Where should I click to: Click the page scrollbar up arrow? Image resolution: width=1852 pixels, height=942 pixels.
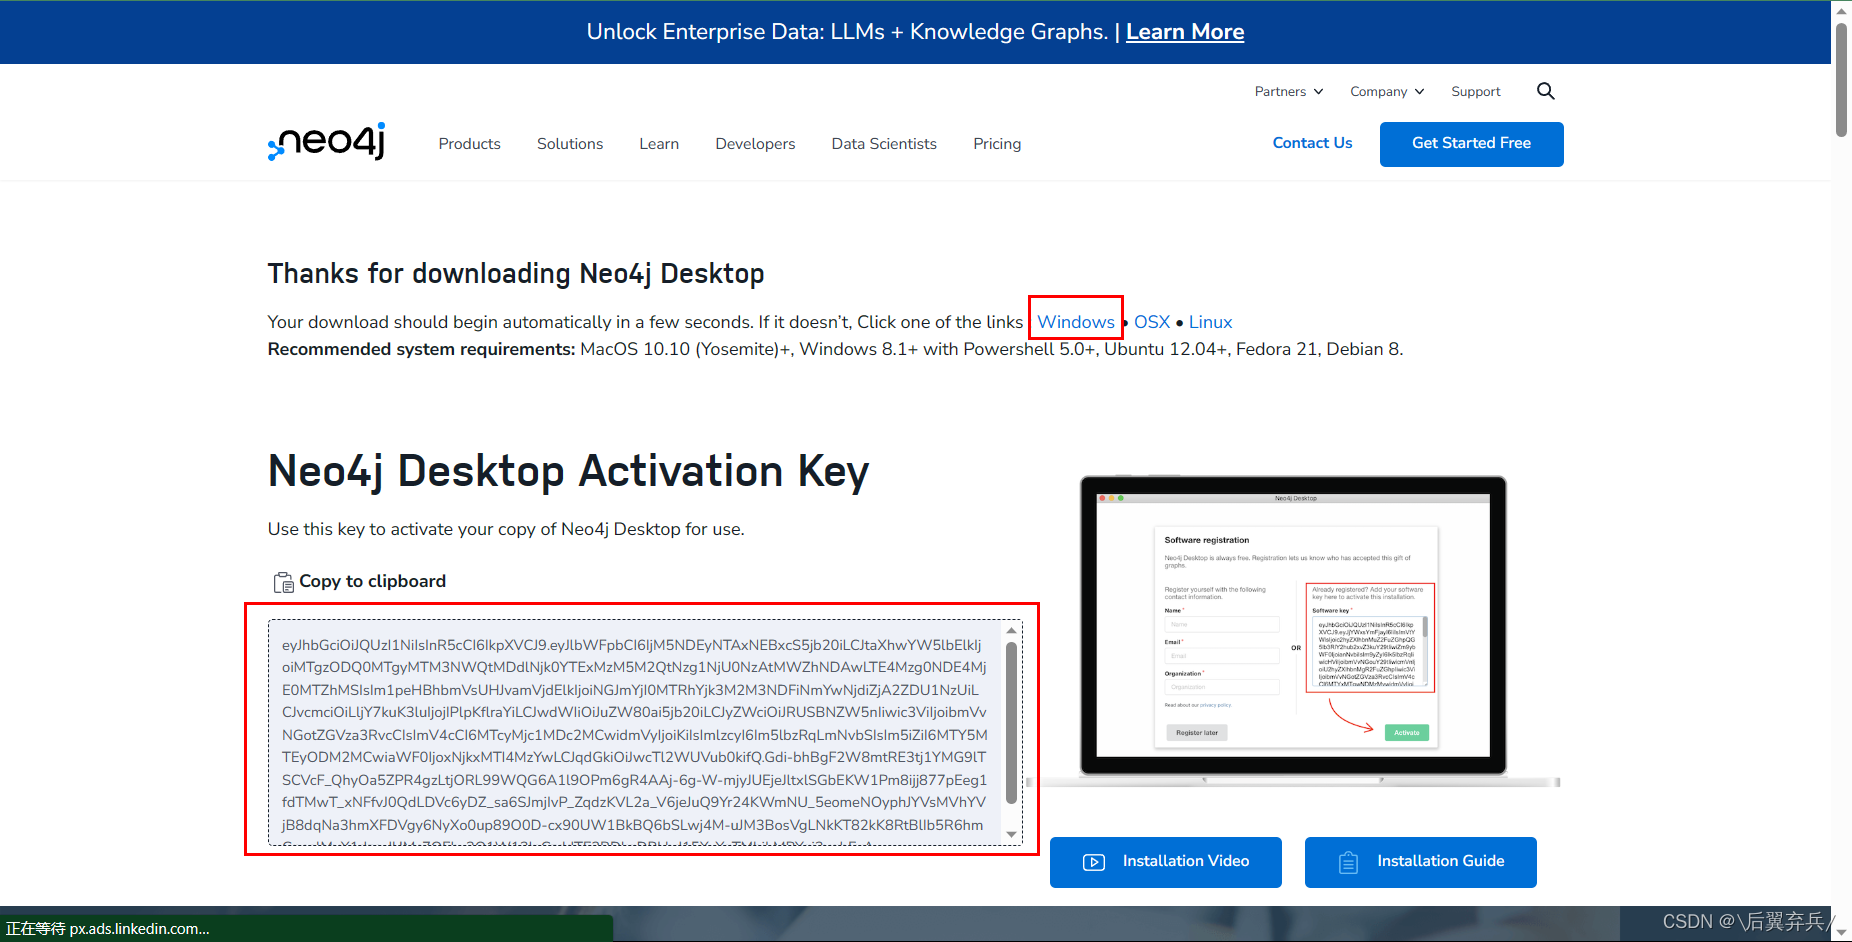[1841, 10]
